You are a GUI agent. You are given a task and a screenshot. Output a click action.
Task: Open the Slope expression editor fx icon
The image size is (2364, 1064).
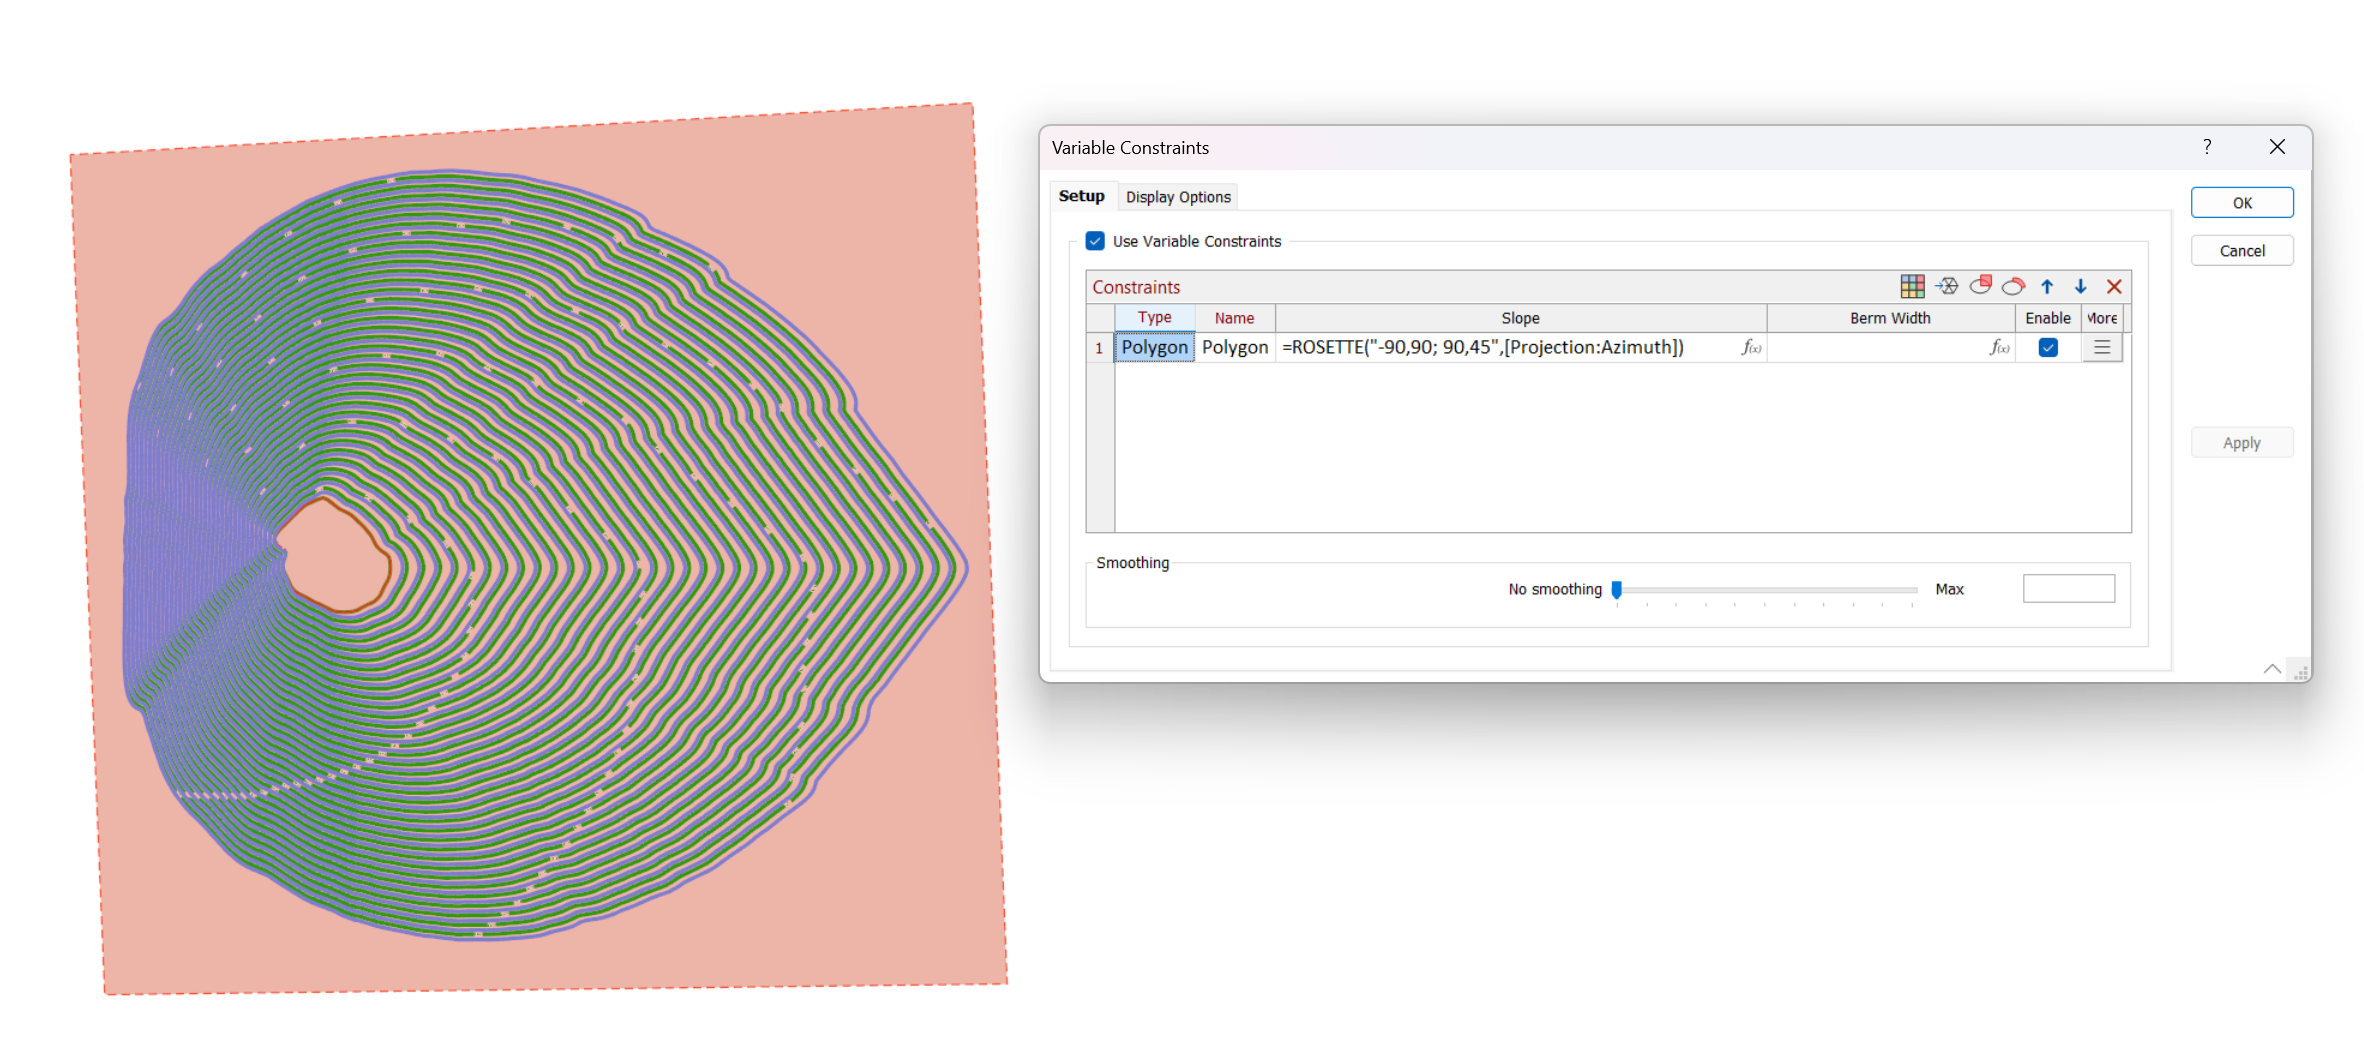tap(1751, 348)
